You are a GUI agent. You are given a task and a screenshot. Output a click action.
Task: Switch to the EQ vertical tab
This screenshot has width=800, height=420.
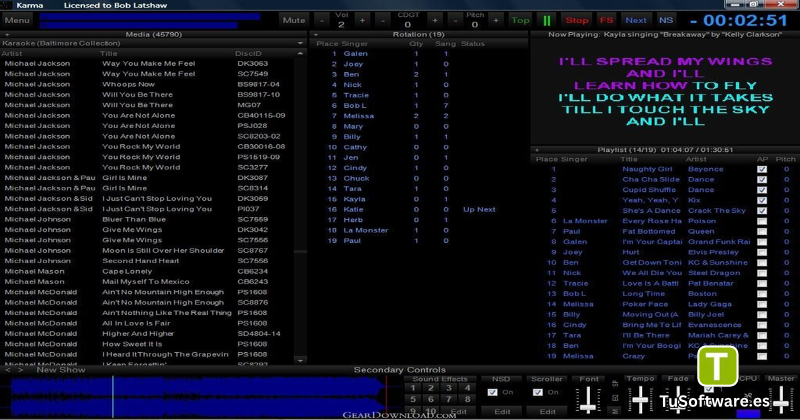[x=615, y=397]
